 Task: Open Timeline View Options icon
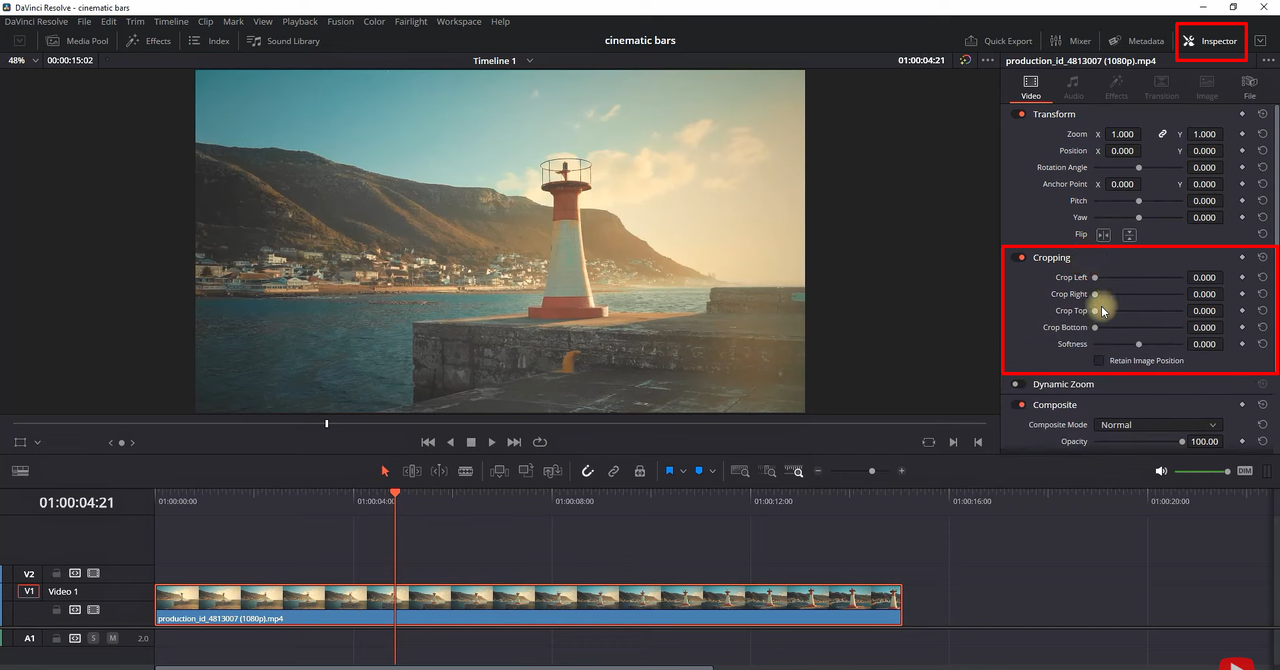(x=20, y=471)
